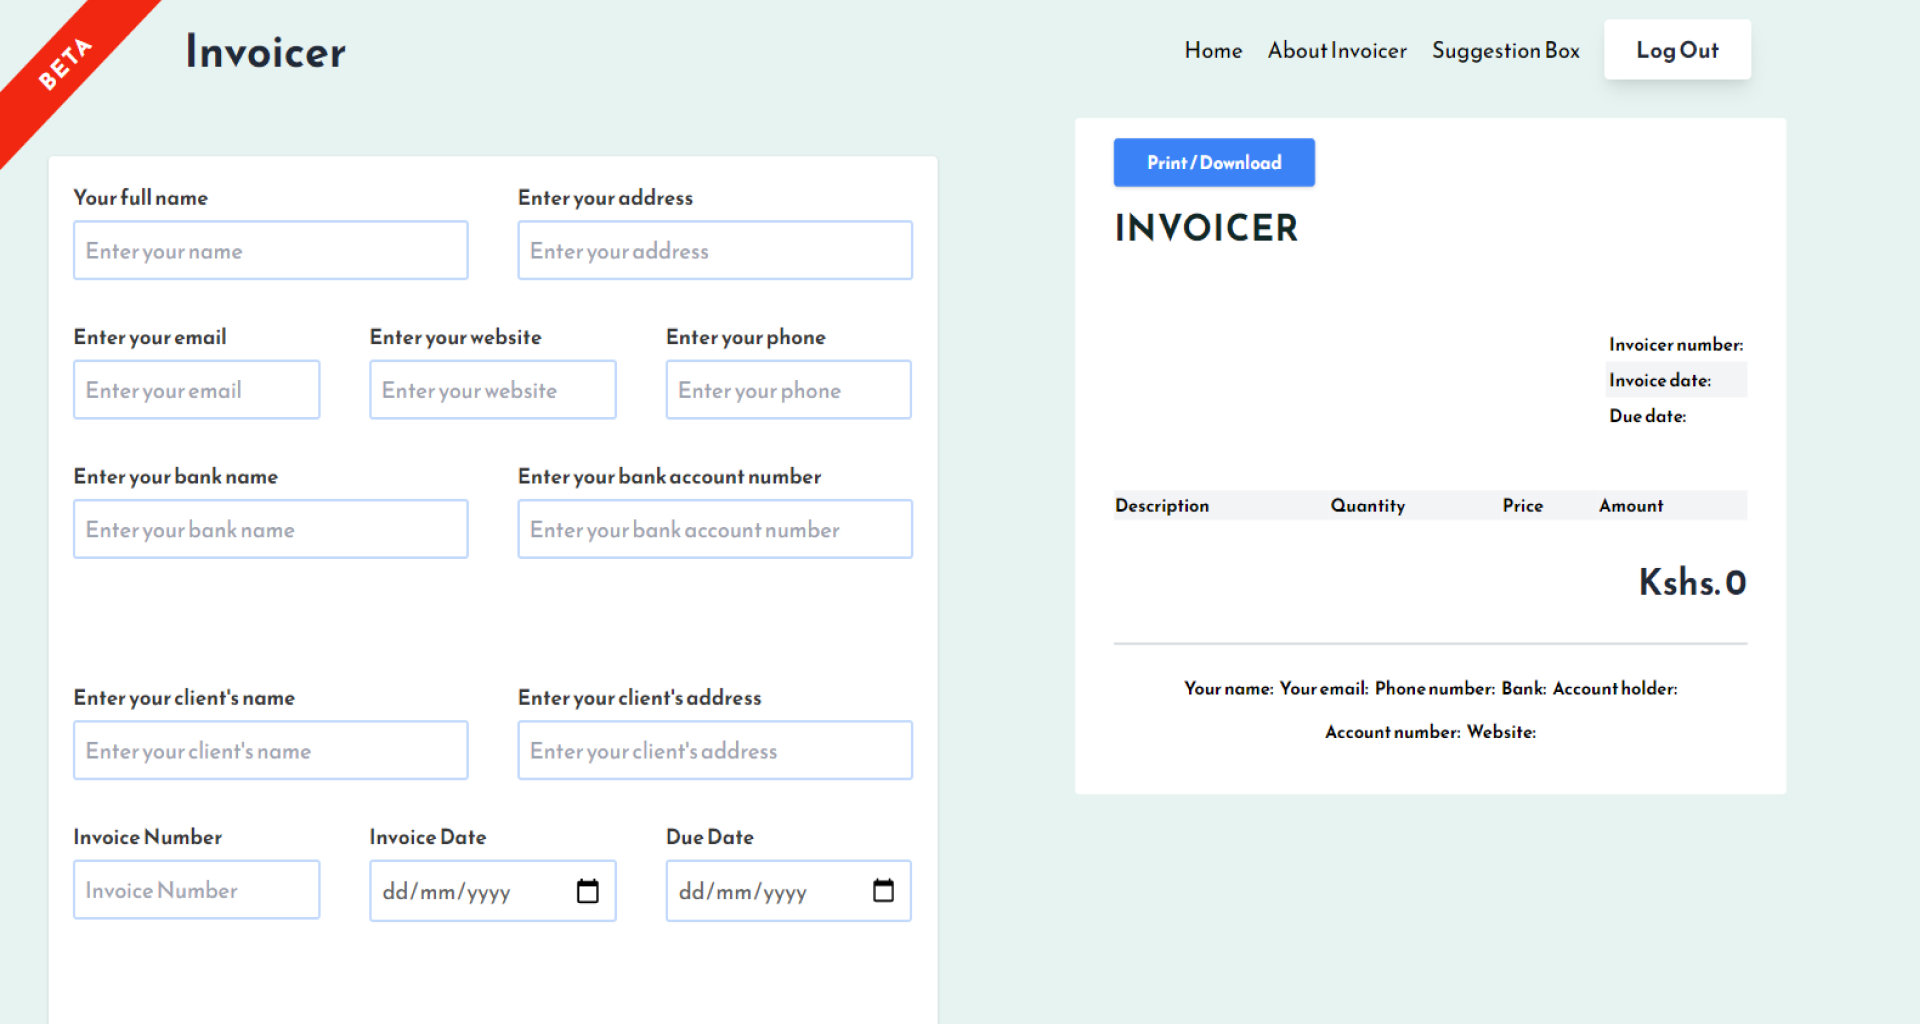Viewport: 1920px width, 1024px height.
Task: Click the INVOICER heading in preview
Action: [1206, 228]
